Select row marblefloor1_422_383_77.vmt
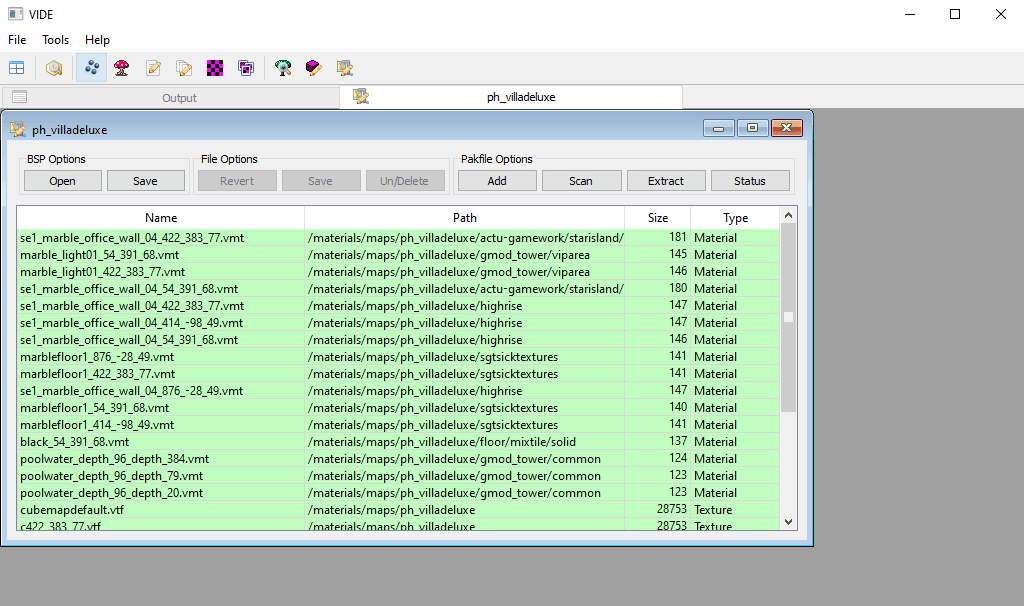Image resolution: width=1024 pixels, height=606 pixels. tap(398, 374)
